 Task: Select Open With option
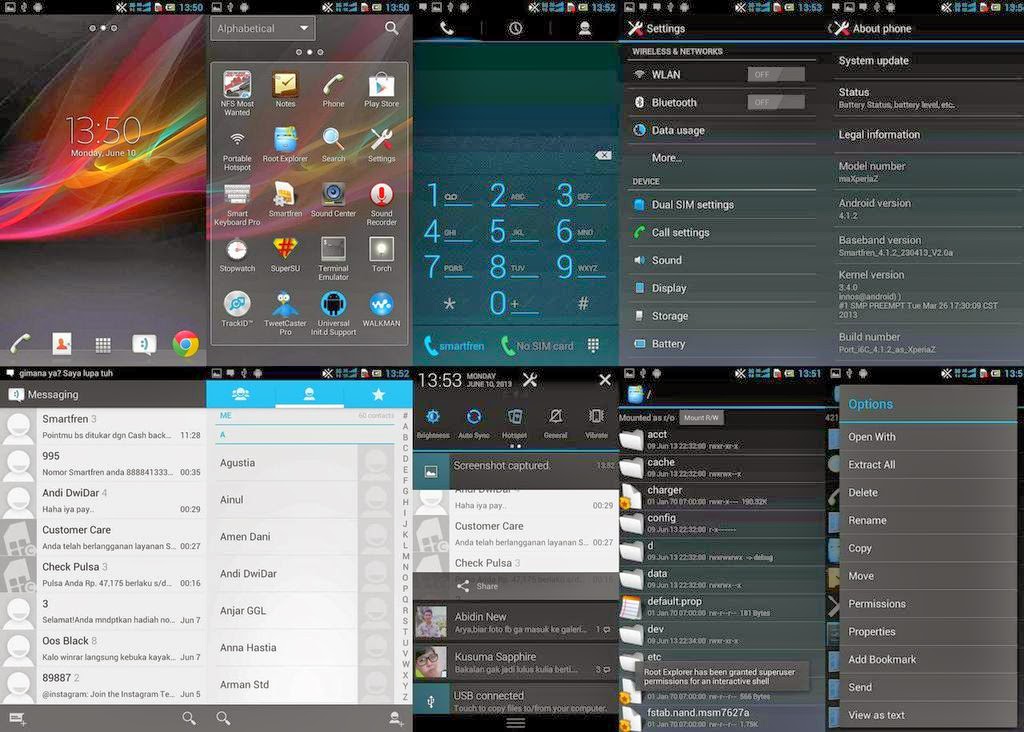click(x=927, y=436)
